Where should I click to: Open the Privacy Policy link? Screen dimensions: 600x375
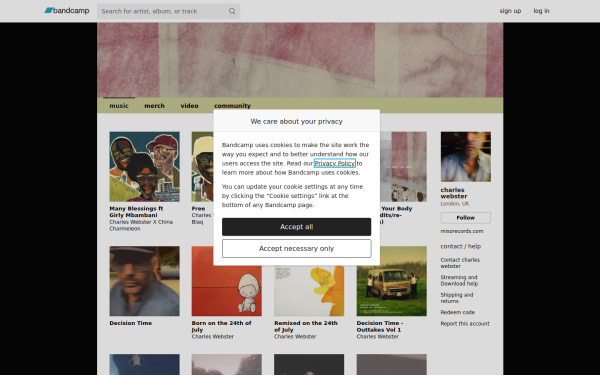(335, 163)
